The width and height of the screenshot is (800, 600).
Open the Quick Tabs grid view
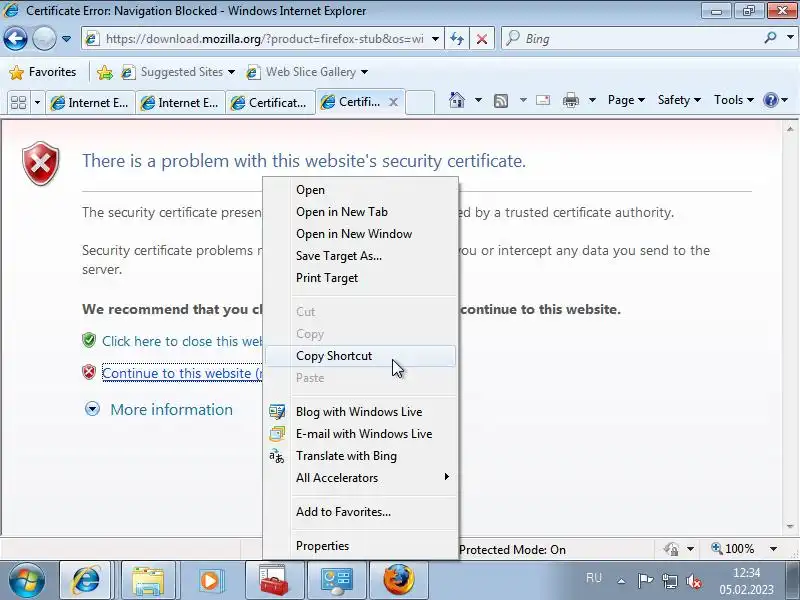[x=18, y=103]
